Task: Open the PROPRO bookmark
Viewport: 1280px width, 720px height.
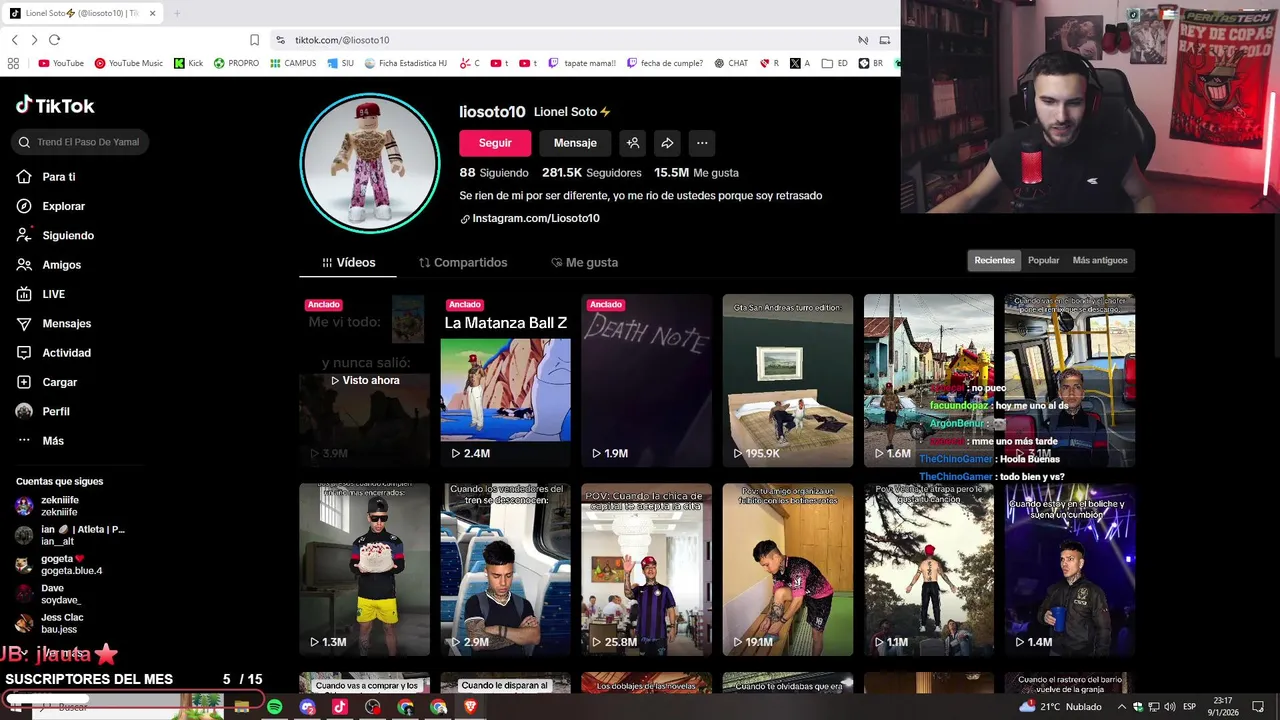Action: point(236,63)
